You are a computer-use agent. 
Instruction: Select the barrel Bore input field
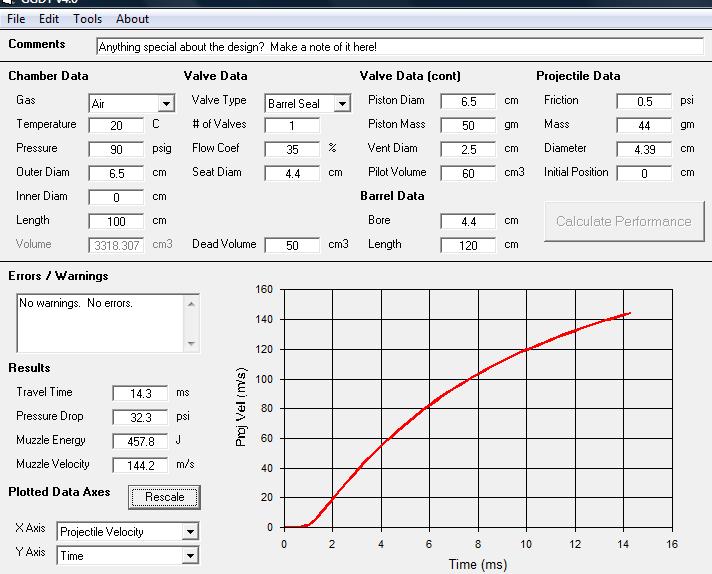468,221
